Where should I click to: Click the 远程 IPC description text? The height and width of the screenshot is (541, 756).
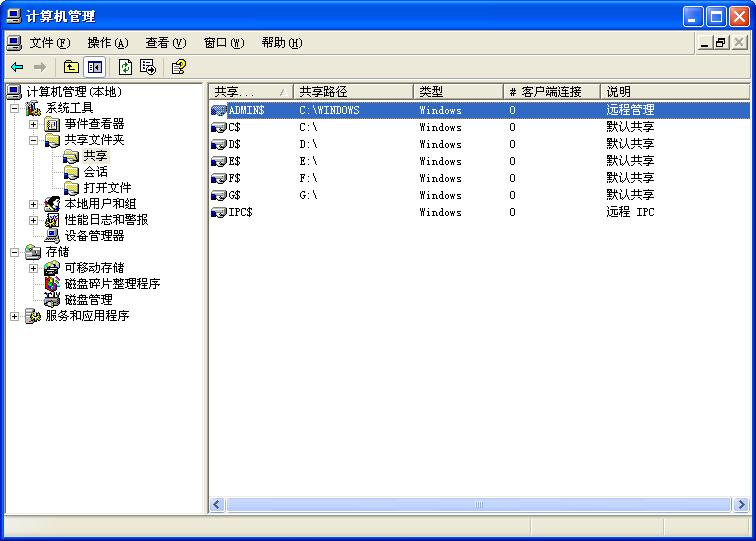[x=630, y=212]
